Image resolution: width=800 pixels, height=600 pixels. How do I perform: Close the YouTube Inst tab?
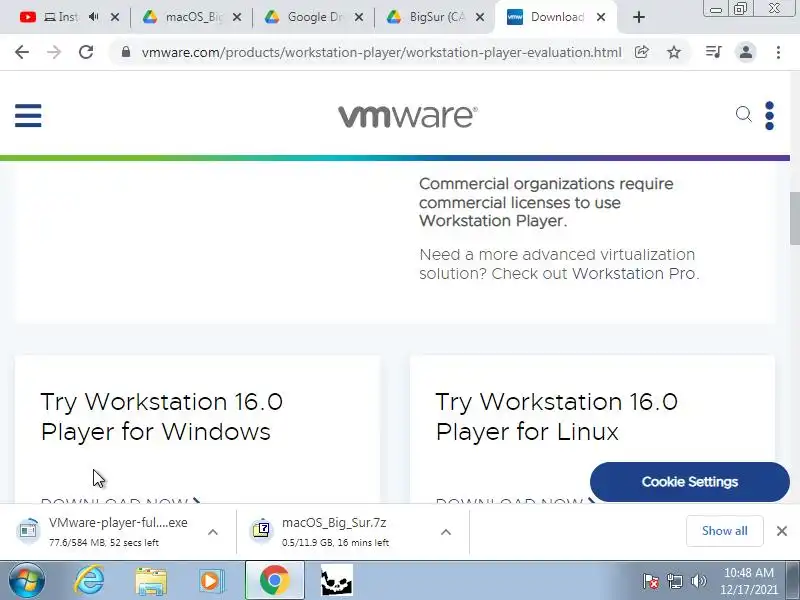coord(115,17)
